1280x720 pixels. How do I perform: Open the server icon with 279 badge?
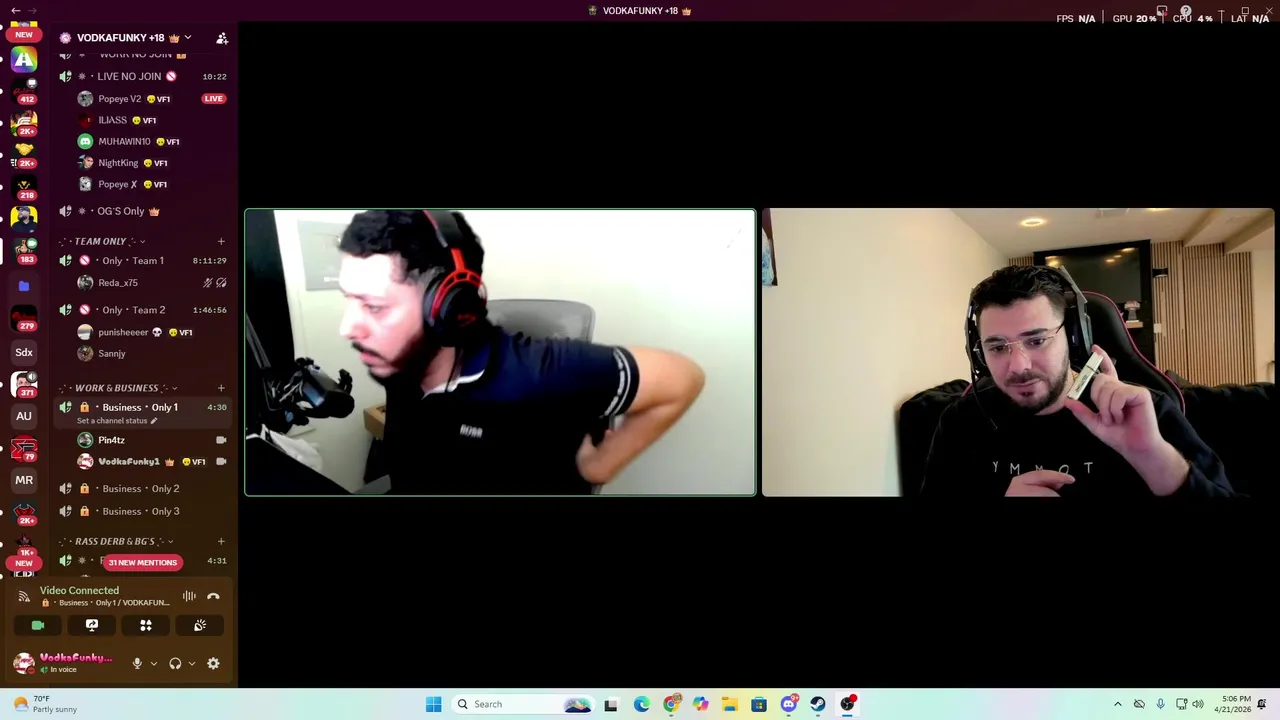24,319
